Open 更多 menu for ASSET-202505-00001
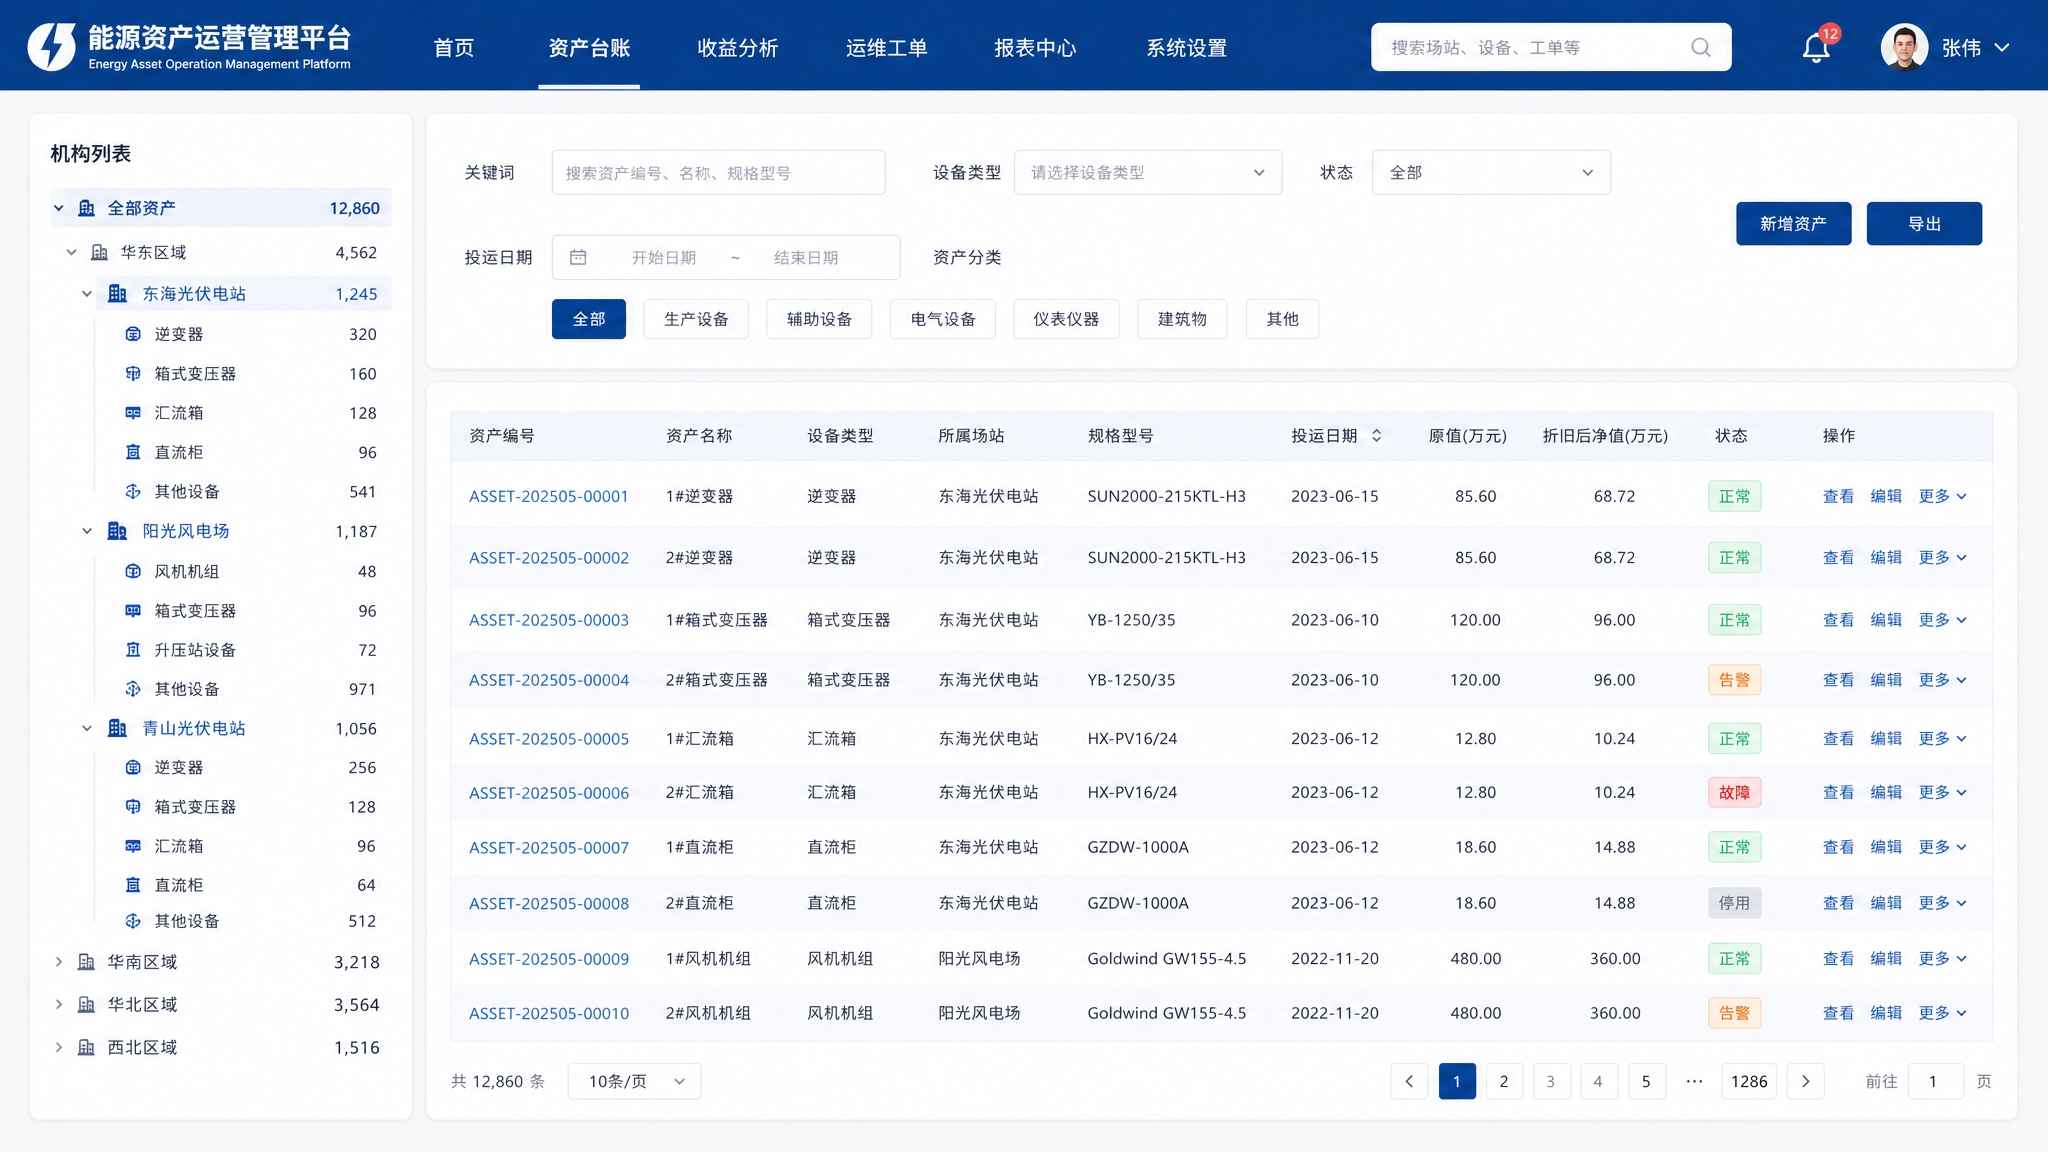The image size is (2048, 1152). pyautogui.click(x=1942, y=496)
